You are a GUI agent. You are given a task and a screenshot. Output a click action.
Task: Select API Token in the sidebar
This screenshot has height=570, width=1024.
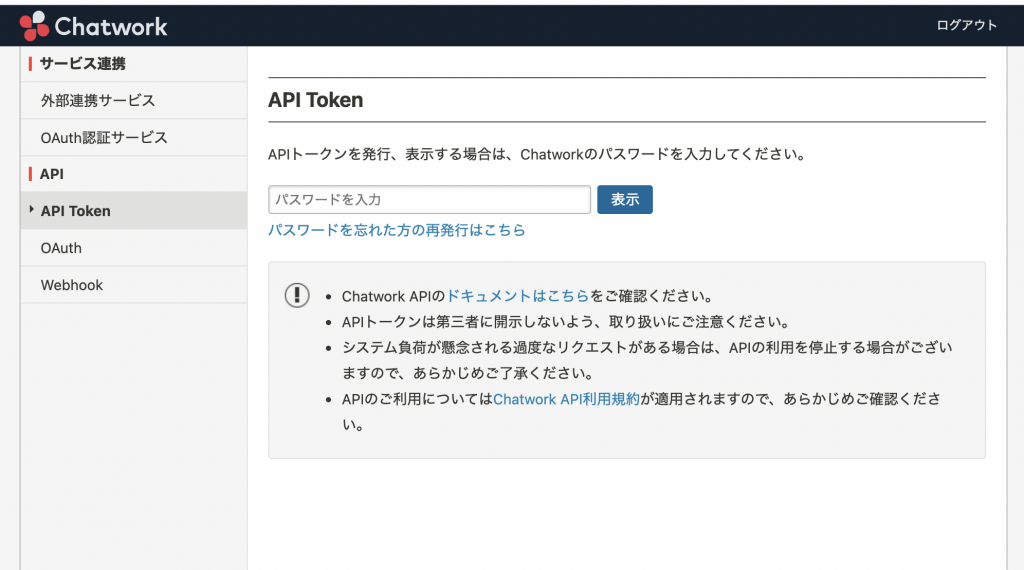click(134, 211)
